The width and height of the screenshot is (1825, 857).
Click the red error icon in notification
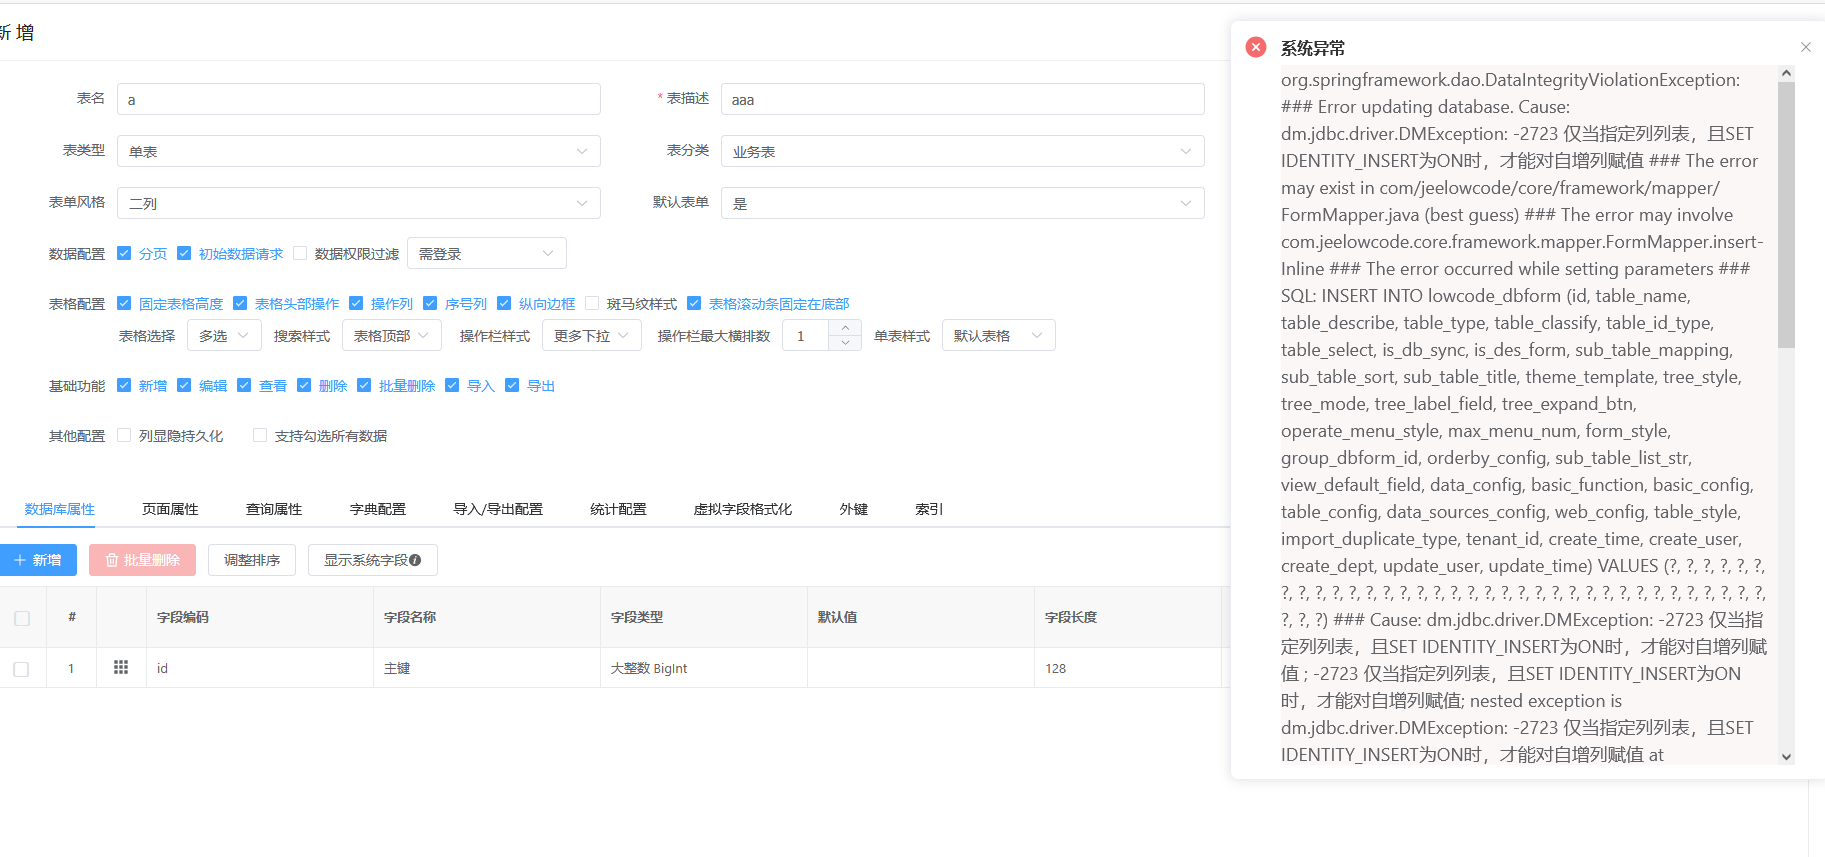point(1256,47)
